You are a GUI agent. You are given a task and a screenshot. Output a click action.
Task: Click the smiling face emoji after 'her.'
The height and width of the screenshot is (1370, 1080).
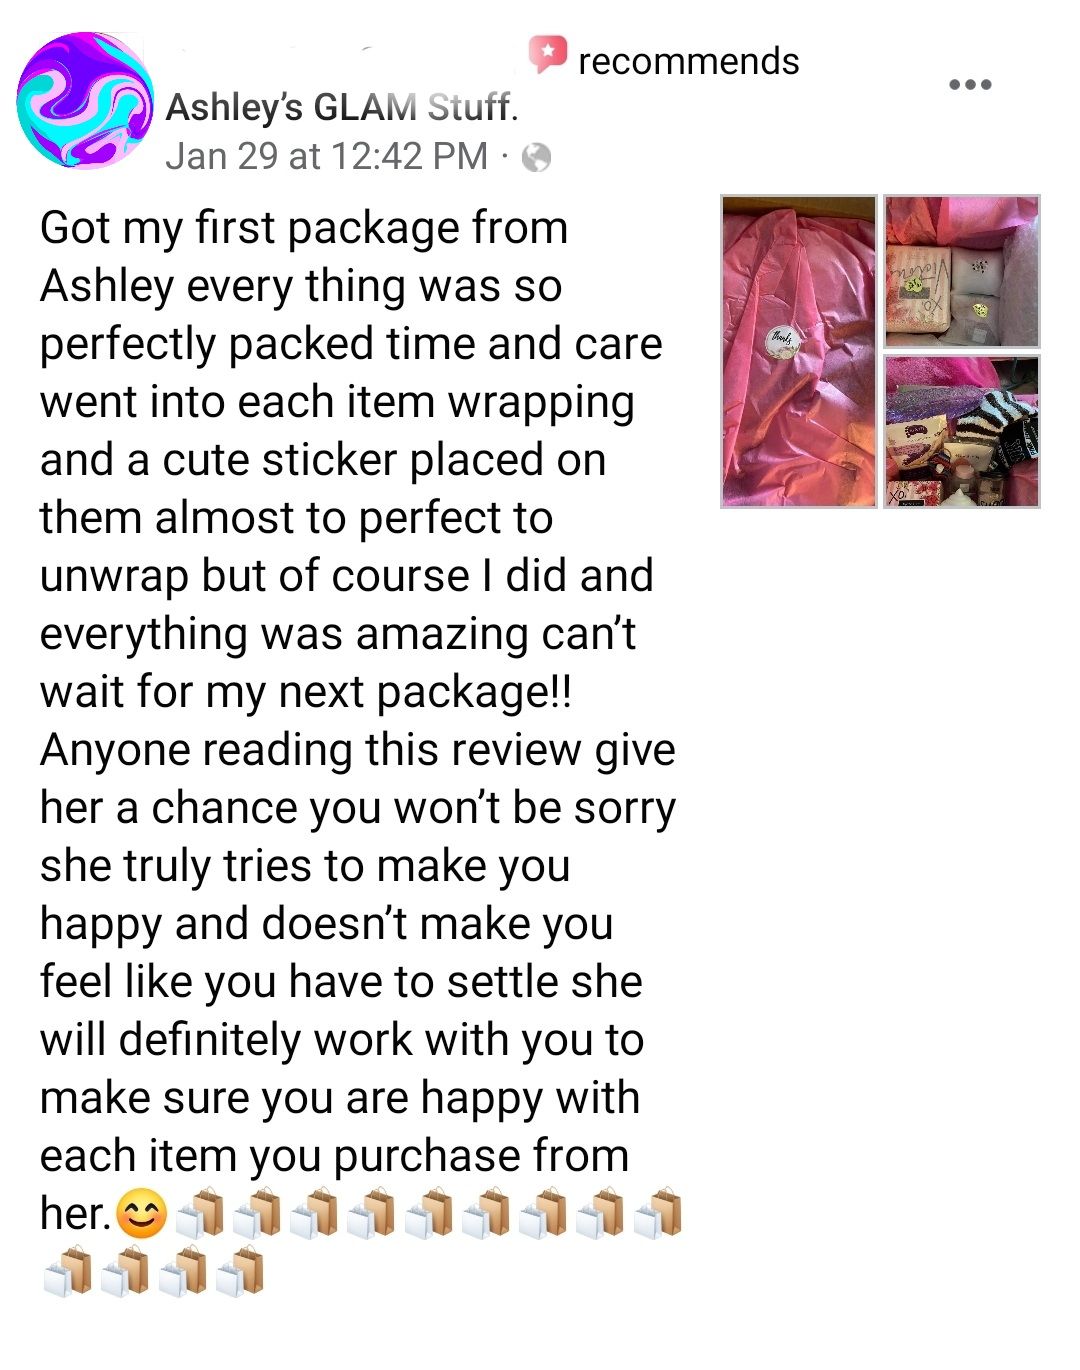click(x=142, y=1214)
